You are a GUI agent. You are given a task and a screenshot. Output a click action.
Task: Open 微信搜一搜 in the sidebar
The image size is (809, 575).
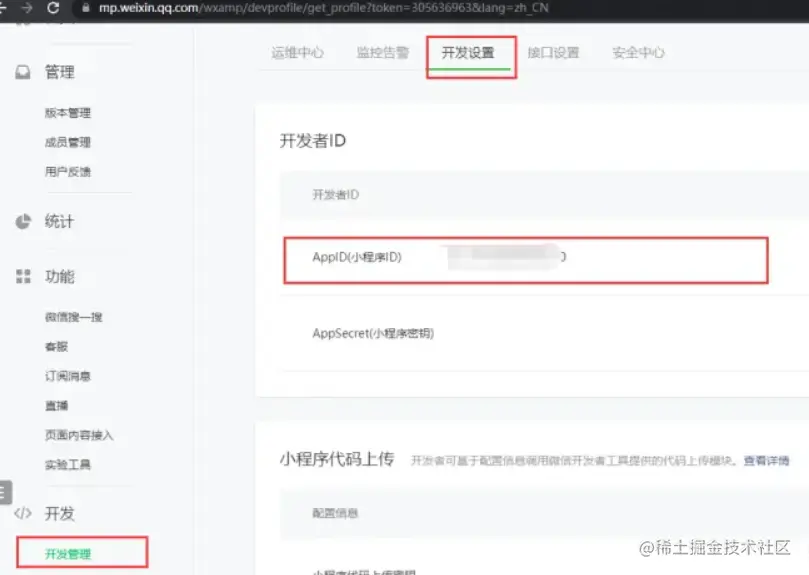tap(73, 317)
